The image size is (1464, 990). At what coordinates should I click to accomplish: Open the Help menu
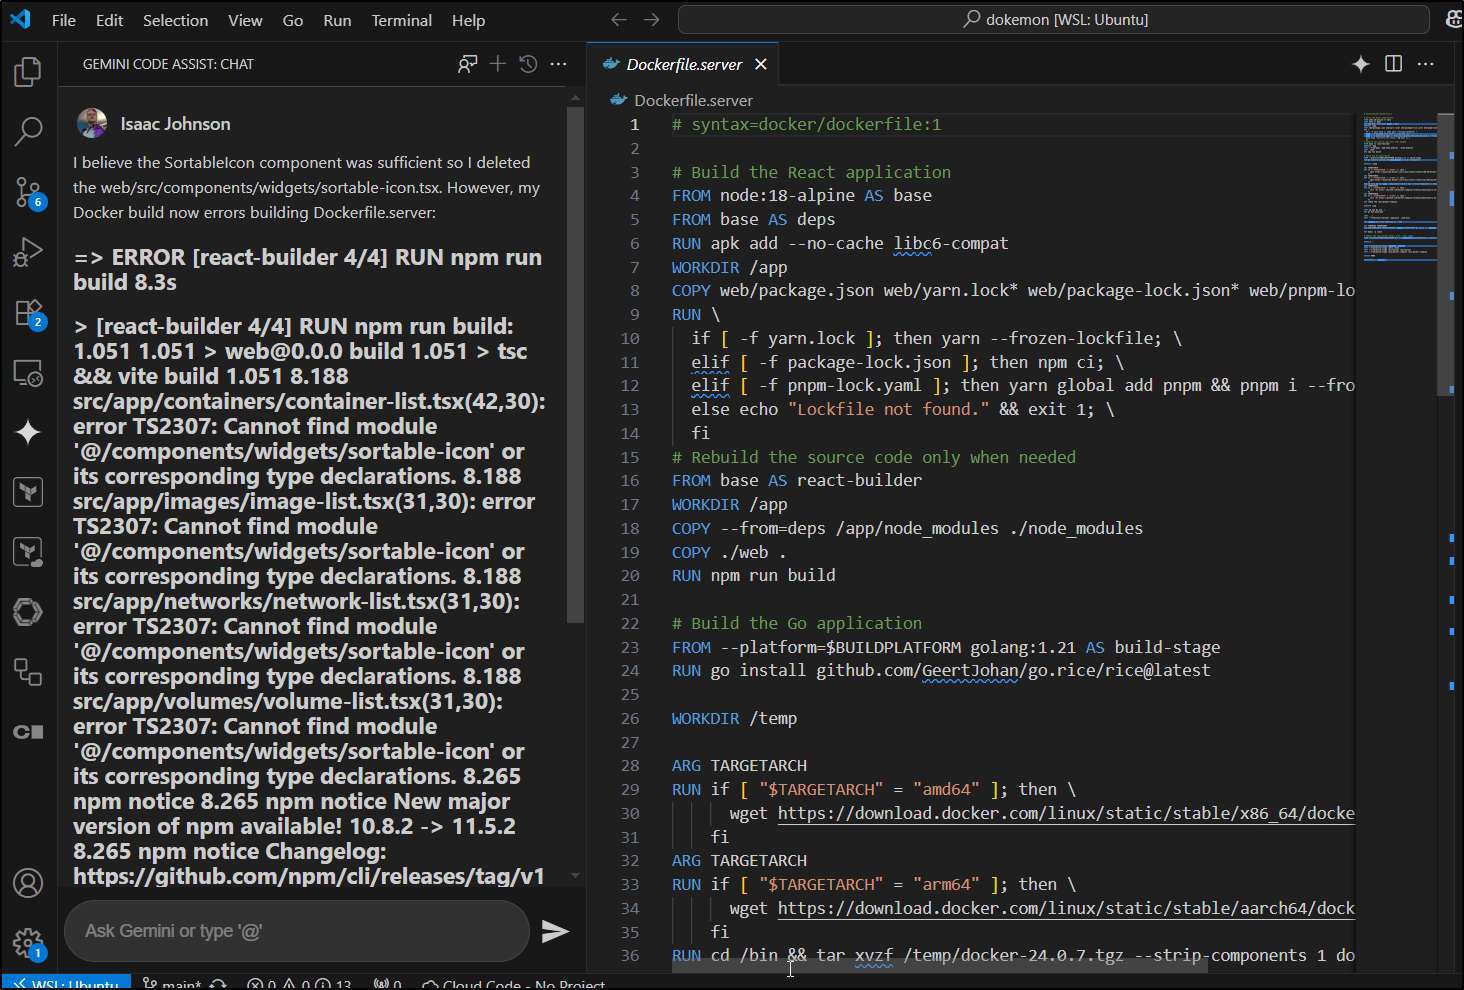coord(468,20)
